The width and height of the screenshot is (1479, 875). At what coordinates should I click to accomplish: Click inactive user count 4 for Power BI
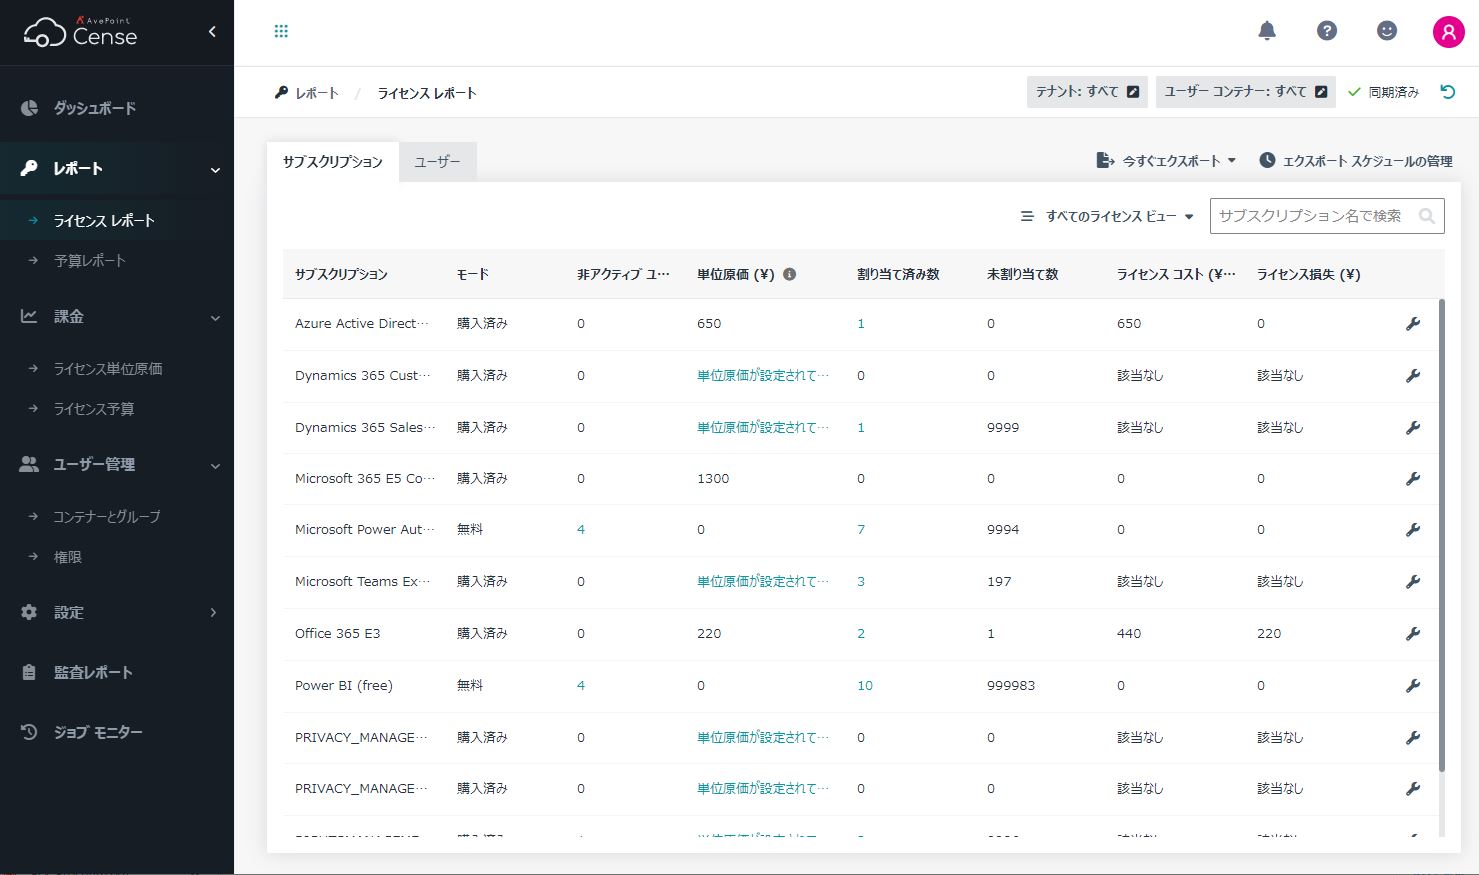pyautogui.click(x=581, y=686)
